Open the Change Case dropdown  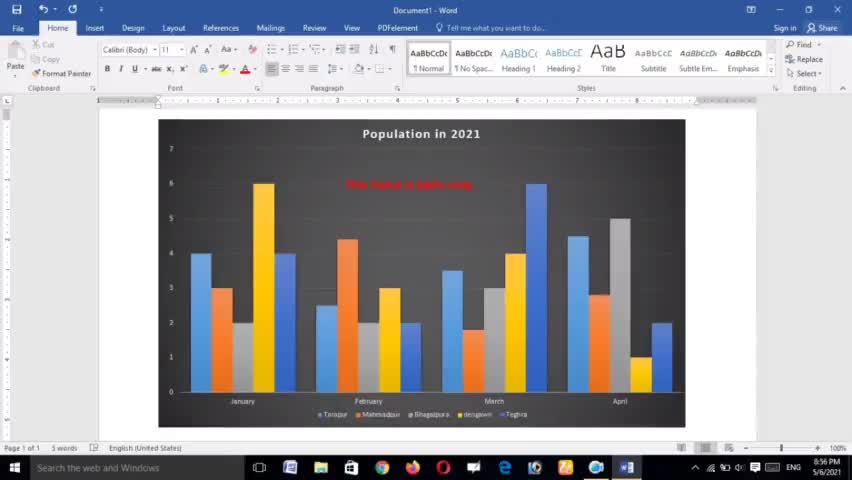229,49
